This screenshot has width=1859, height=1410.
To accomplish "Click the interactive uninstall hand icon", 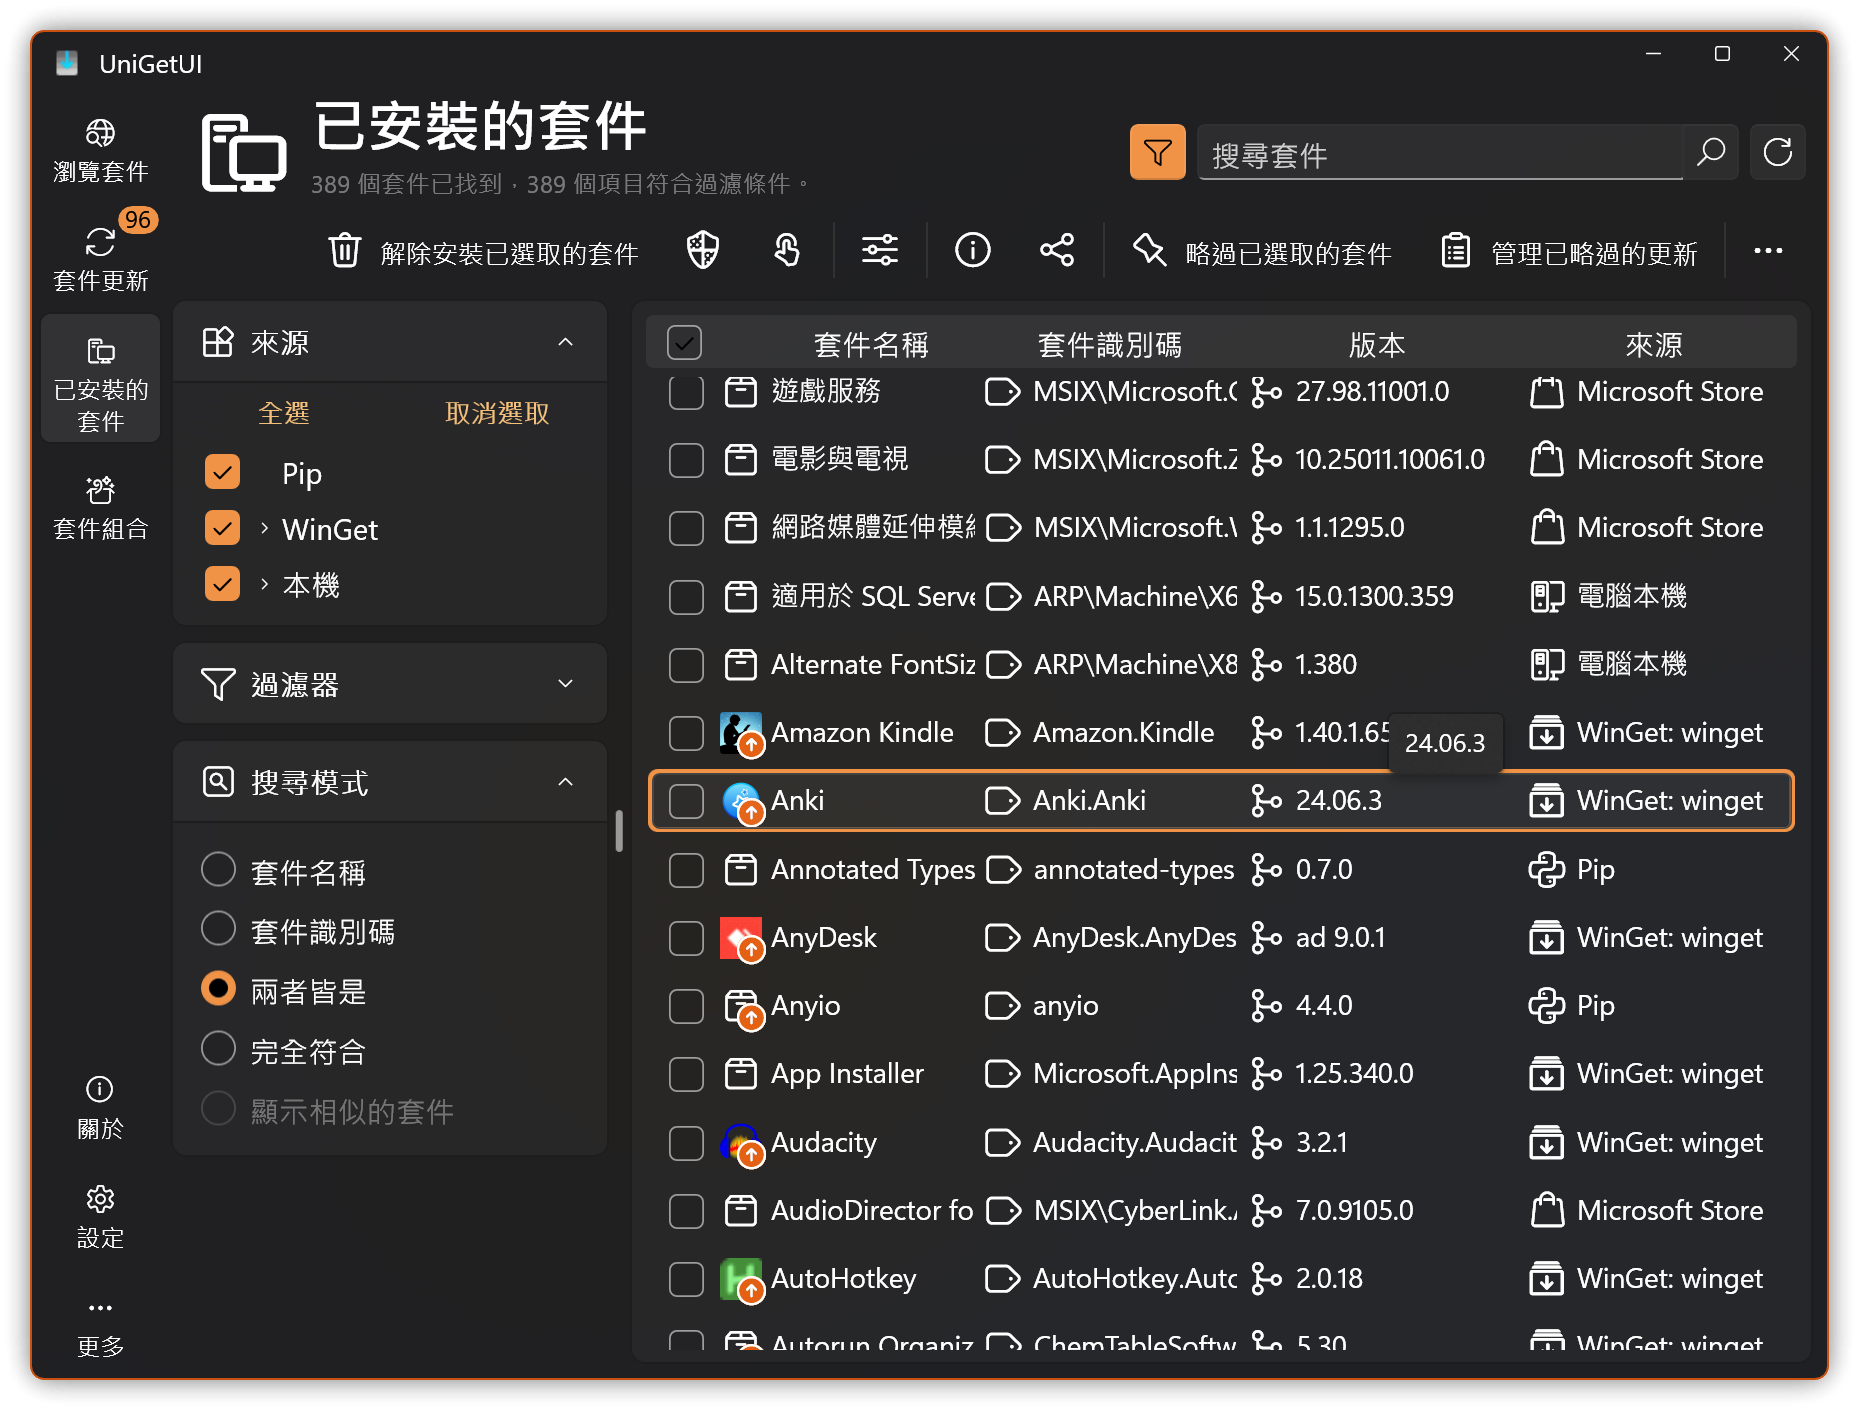I will [x=787, y=250].
